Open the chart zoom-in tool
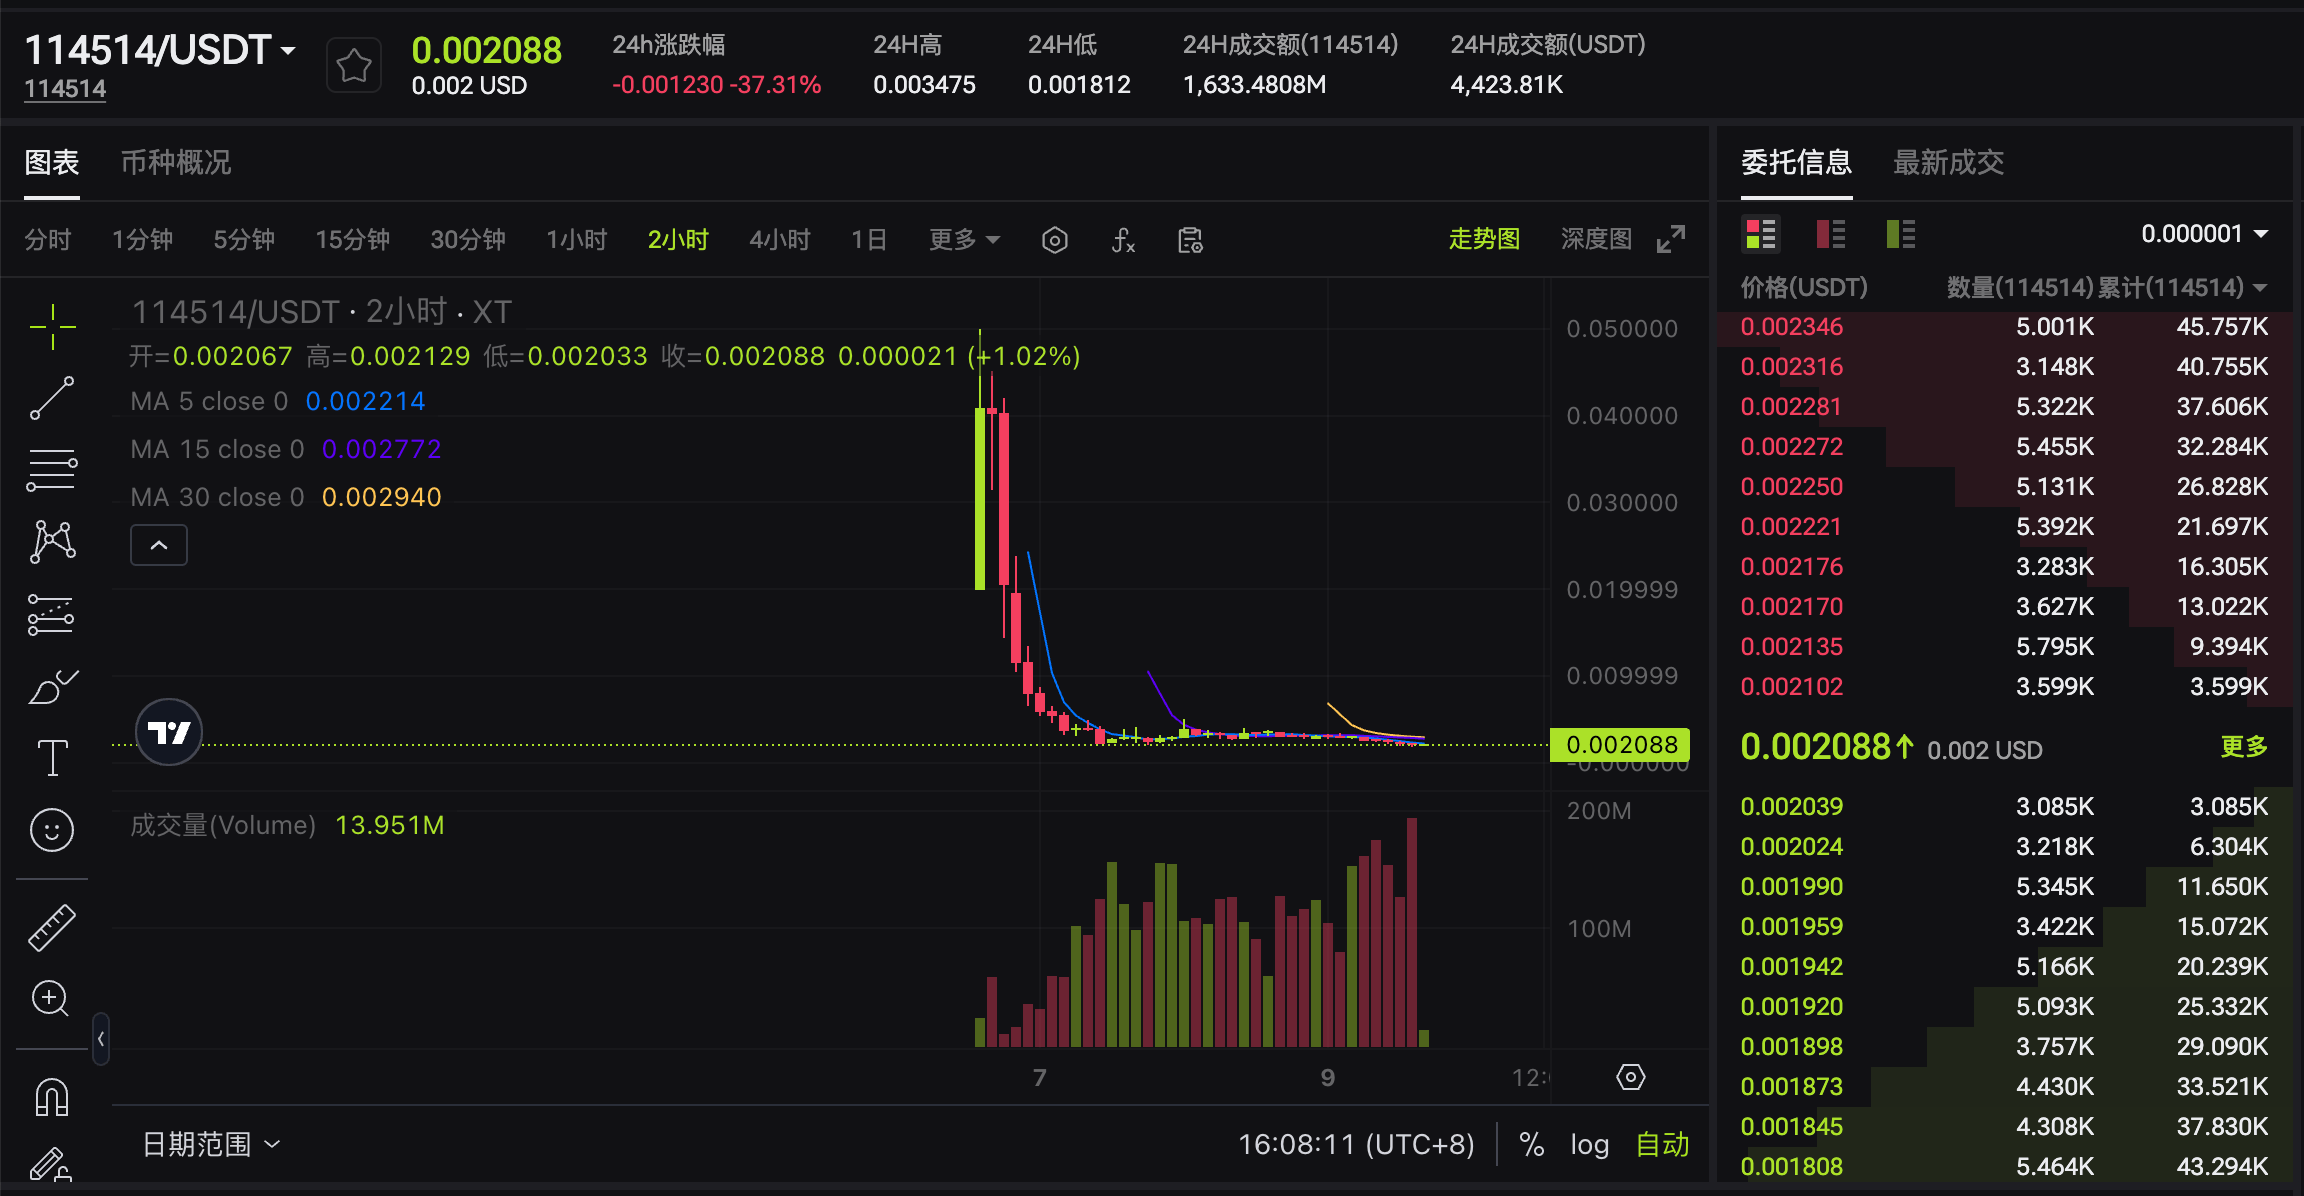Screen dimensions: 2304x1196 tap(52, 999)
